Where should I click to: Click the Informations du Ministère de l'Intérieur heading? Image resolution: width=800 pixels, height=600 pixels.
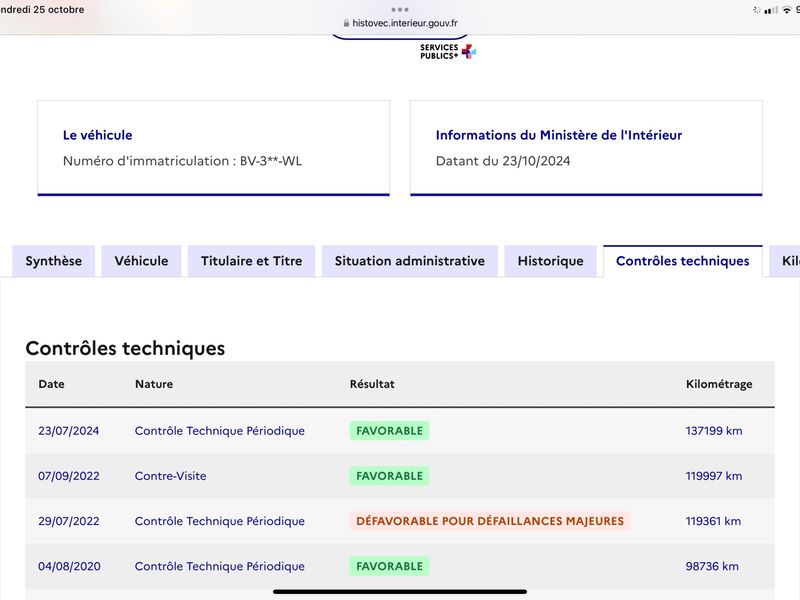559,135
